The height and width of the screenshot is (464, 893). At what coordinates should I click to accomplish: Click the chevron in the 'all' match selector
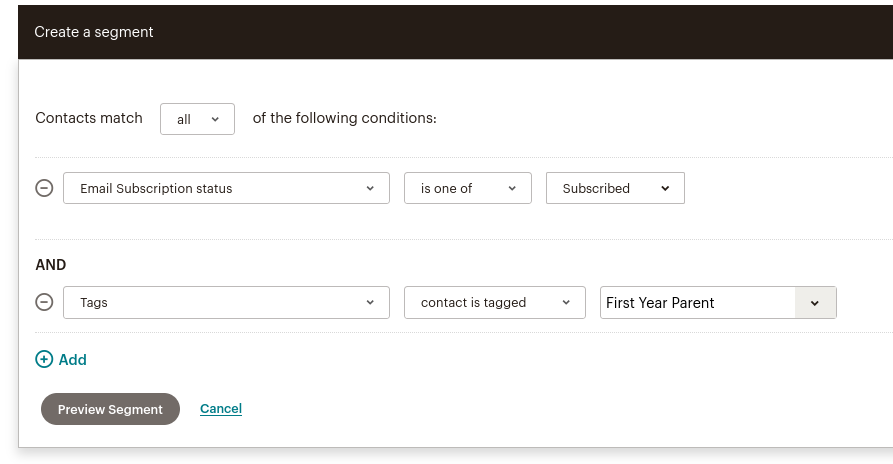[x=215, y=119]
